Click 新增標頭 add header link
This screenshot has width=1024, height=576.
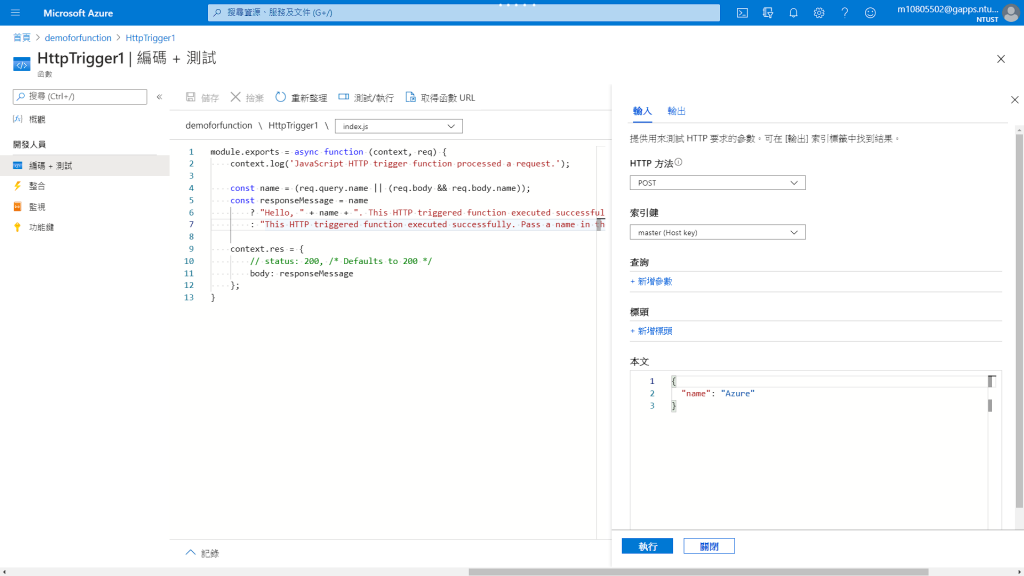click(x=651, y=331)
